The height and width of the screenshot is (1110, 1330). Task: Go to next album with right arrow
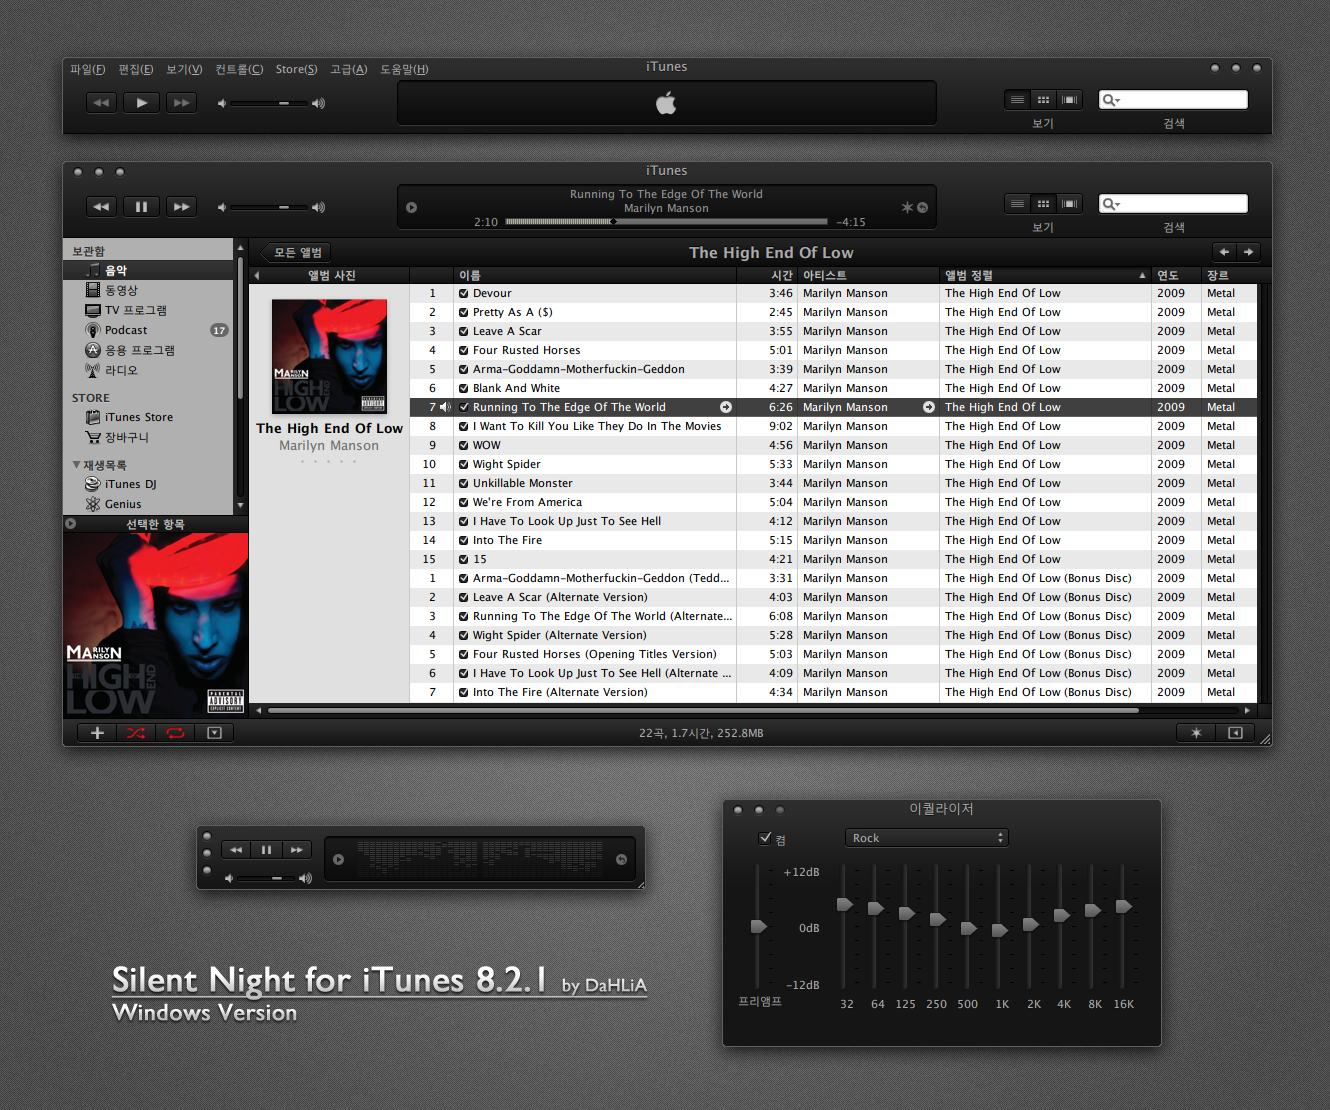pyautogui.click(x=1249, y=252)
